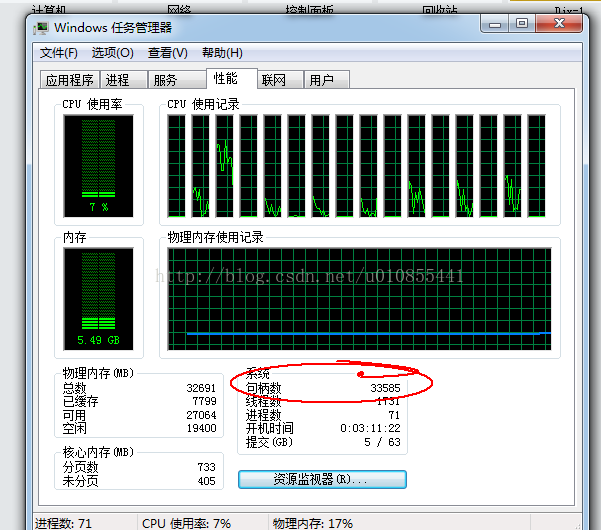
Task: Click the 可用 value 27064
Action: coord(201,415)
